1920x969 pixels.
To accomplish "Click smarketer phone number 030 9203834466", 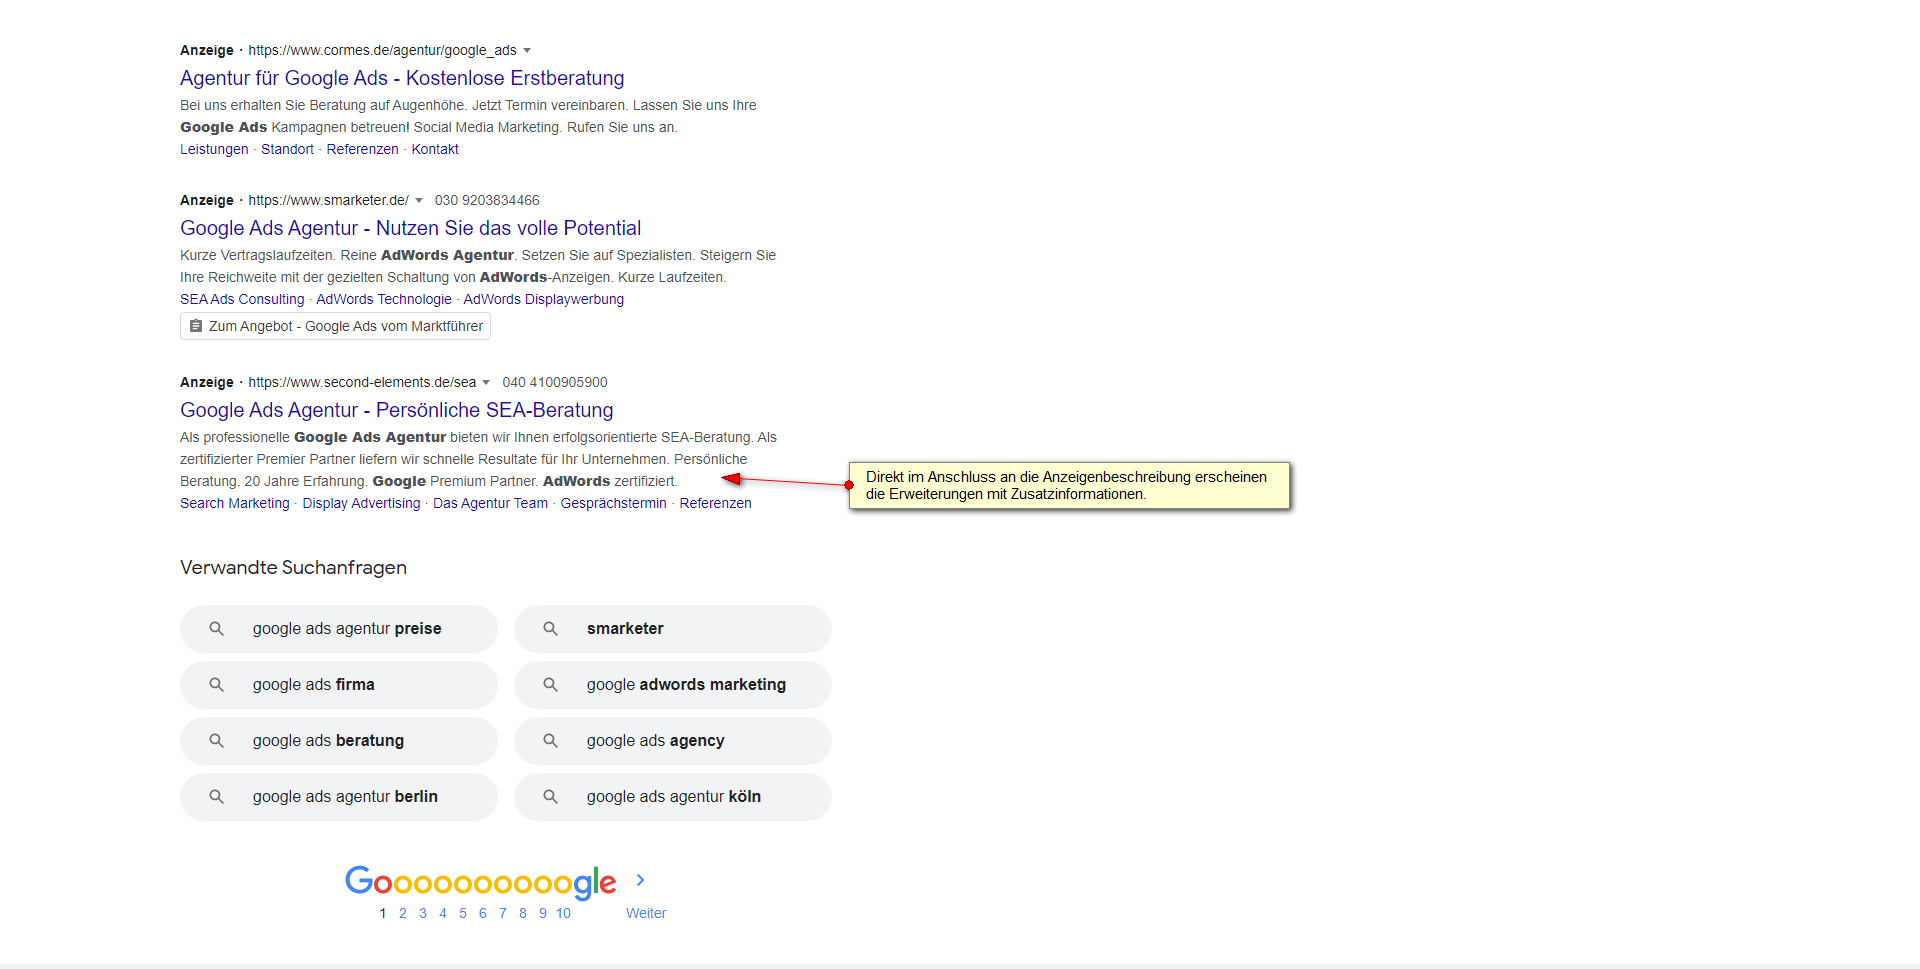I will 487,200.
